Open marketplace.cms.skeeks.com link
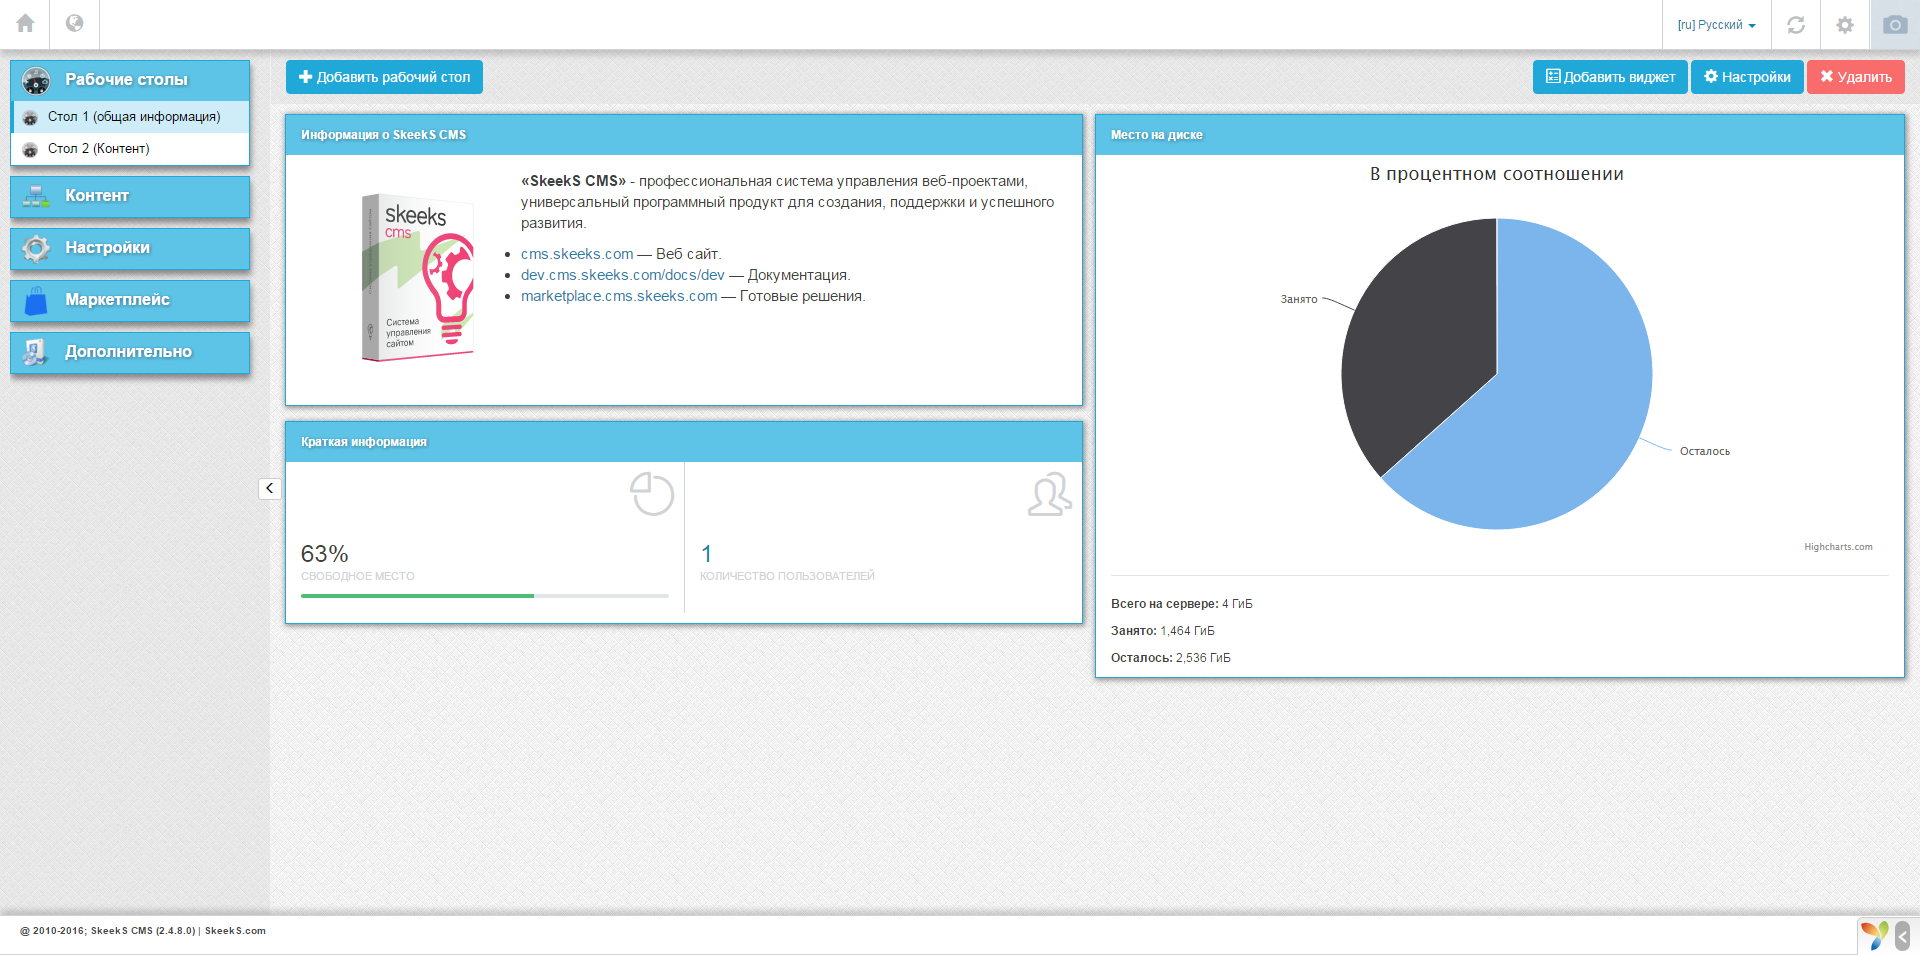1920x955 pixels. point(619,296)
